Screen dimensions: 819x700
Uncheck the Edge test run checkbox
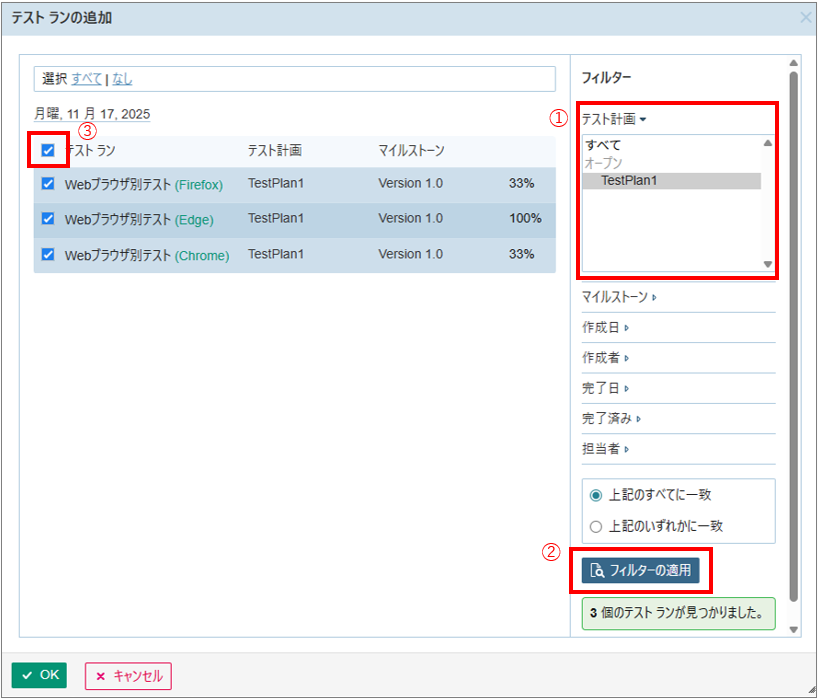(x=48, y=219)
